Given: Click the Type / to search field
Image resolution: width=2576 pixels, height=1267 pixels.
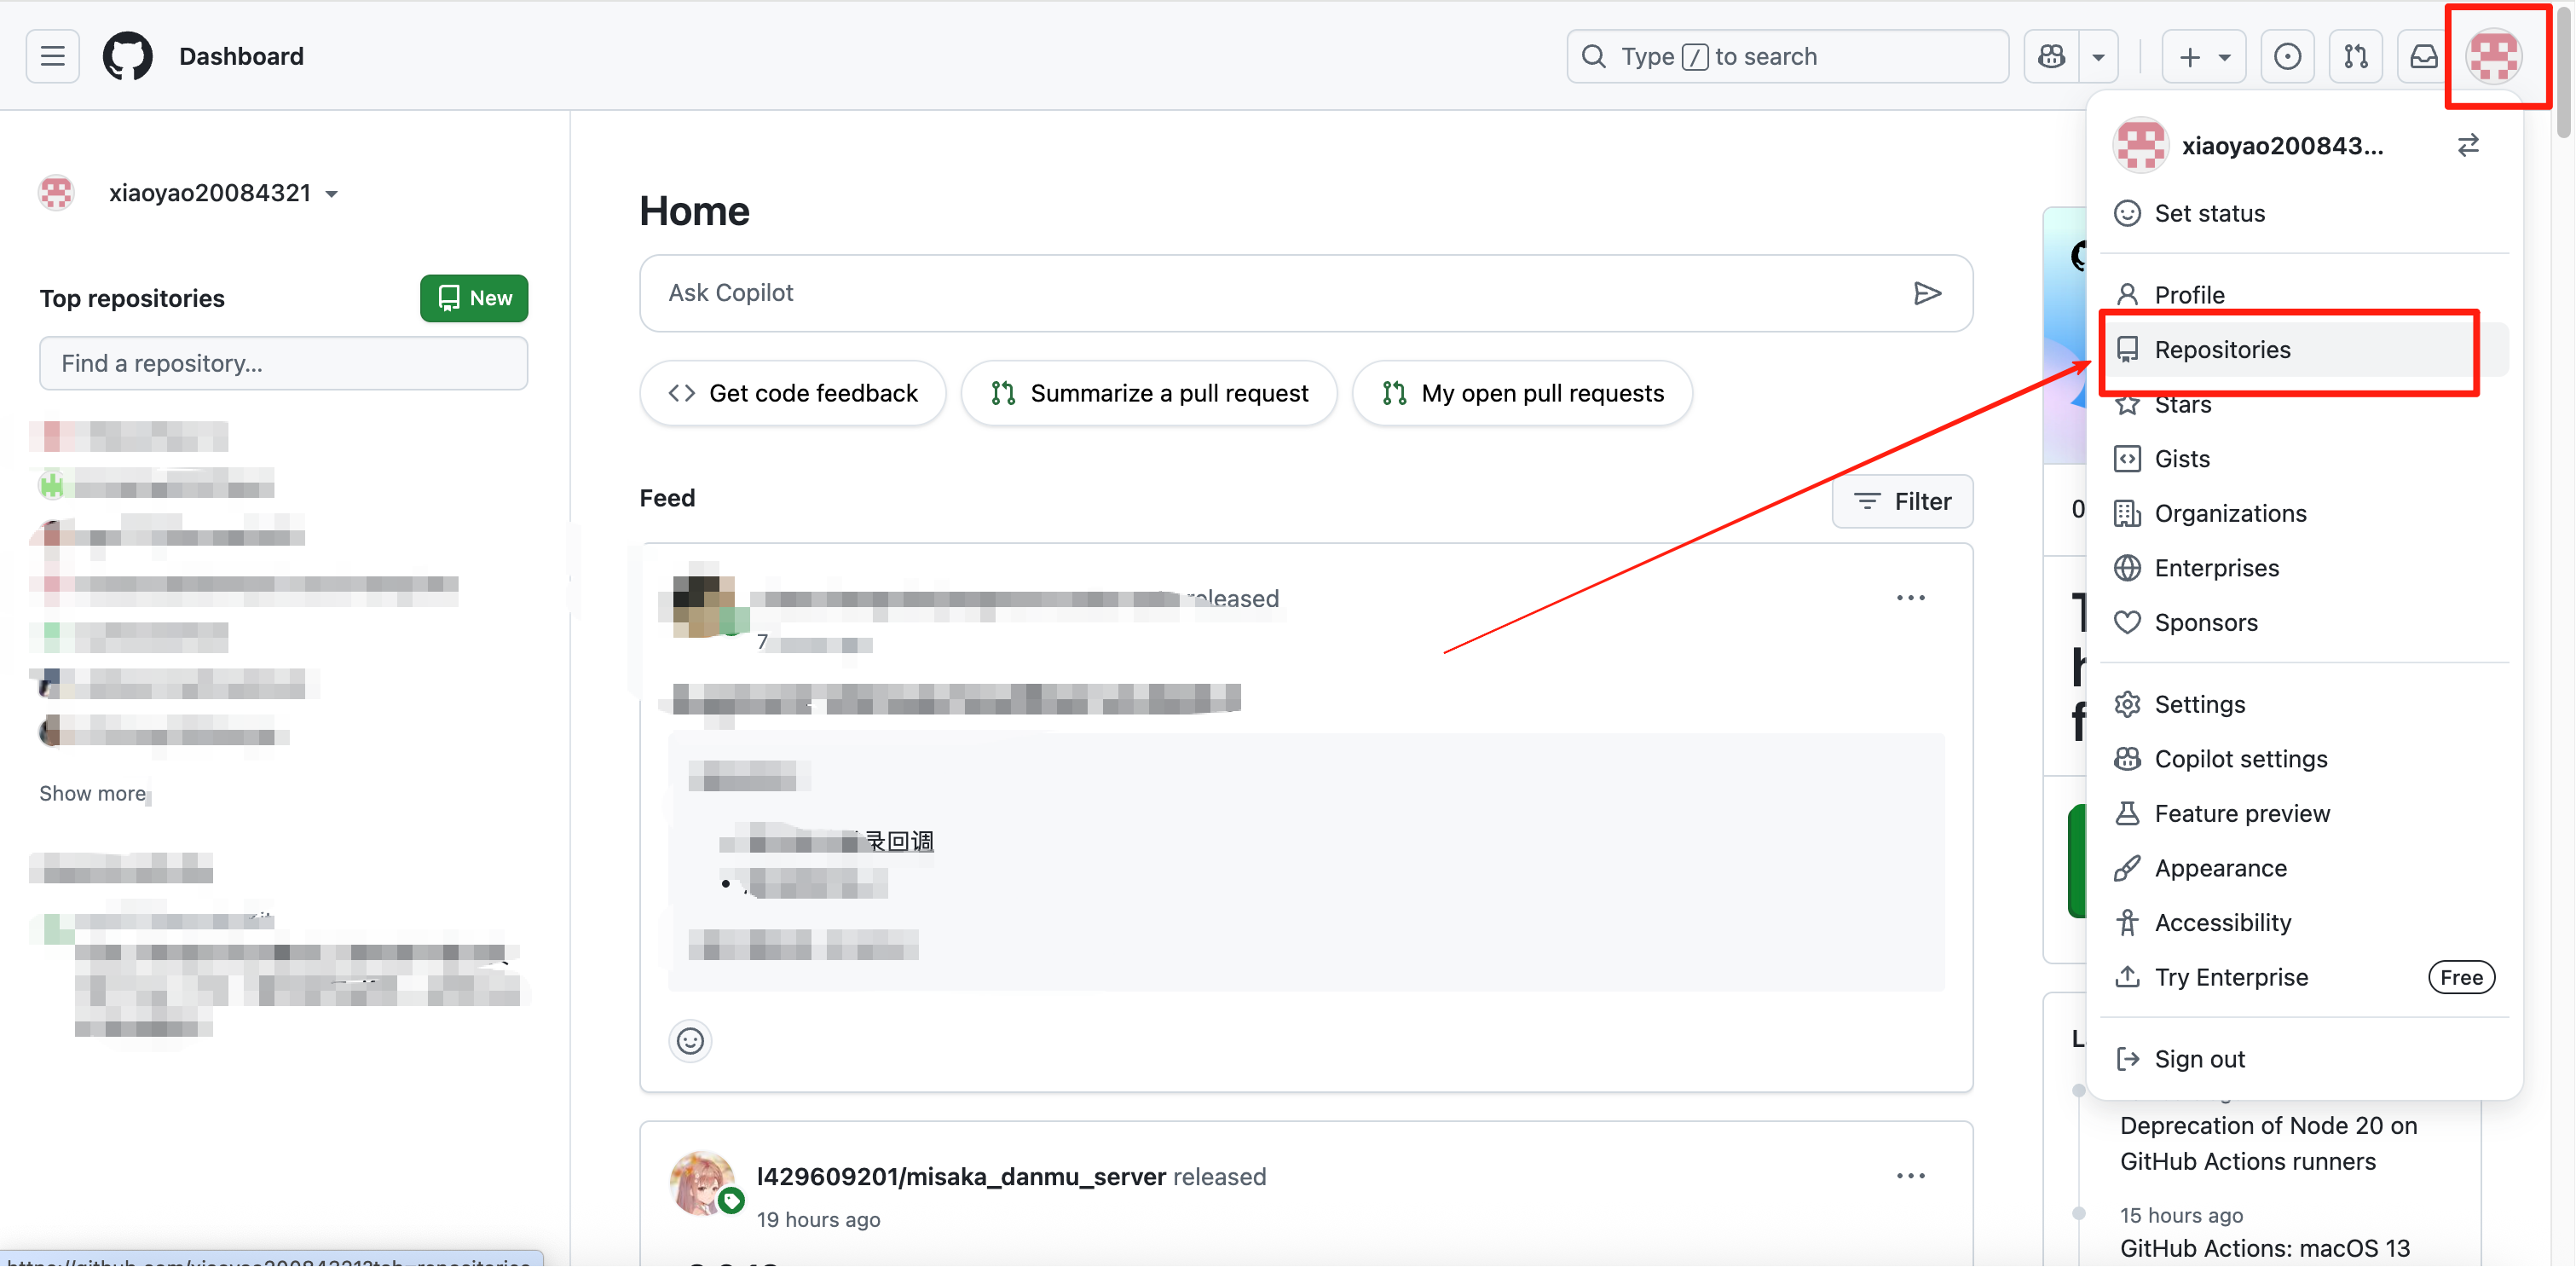Looking at the screenshot, I should pos(1787,56).
